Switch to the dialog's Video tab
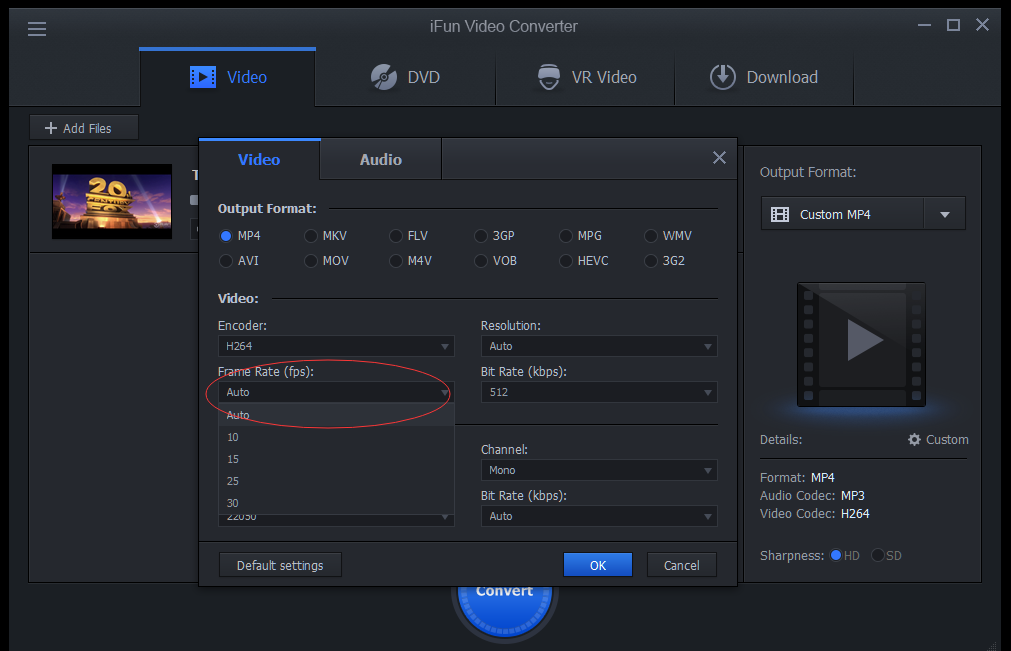The image size is (1011, 651). [259, 159]
